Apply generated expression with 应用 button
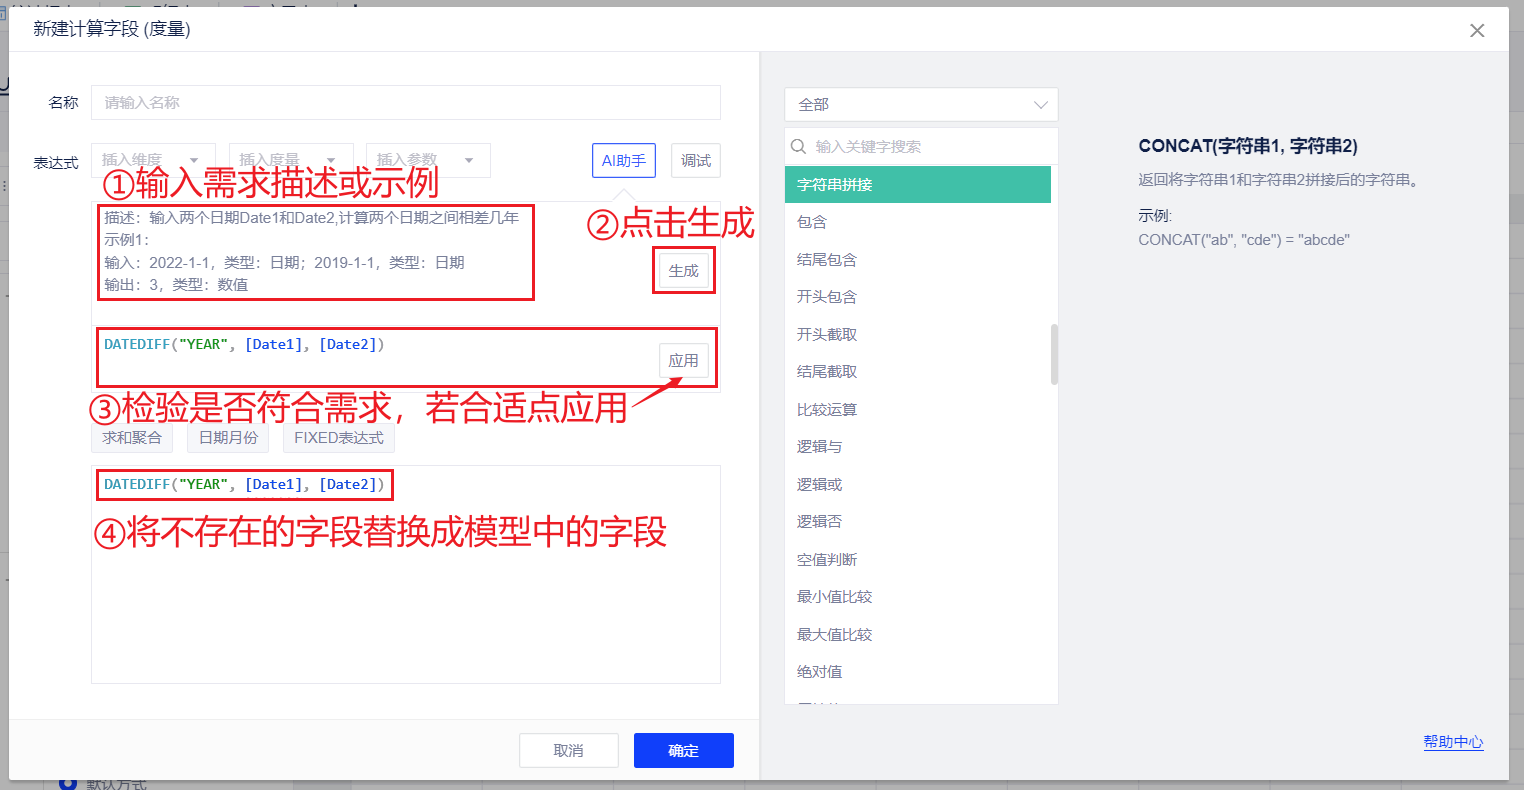 pos(684,361)
